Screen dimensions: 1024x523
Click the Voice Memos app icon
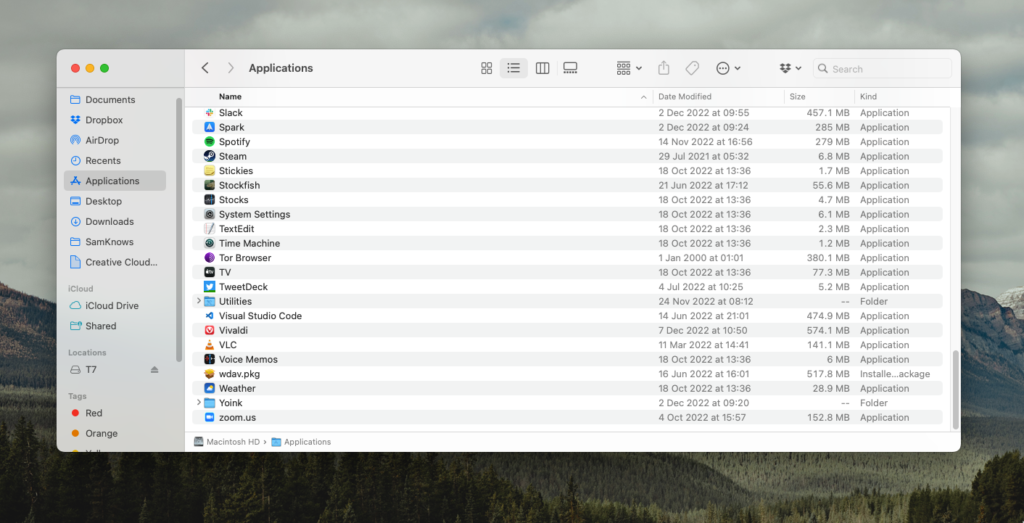[x=209, y=359]
